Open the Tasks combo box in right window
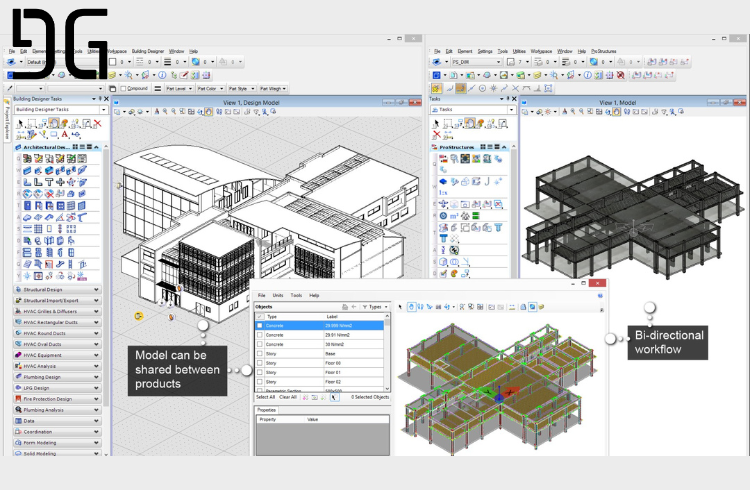Viewport: 750px width, 490px height. click(473, 110)
